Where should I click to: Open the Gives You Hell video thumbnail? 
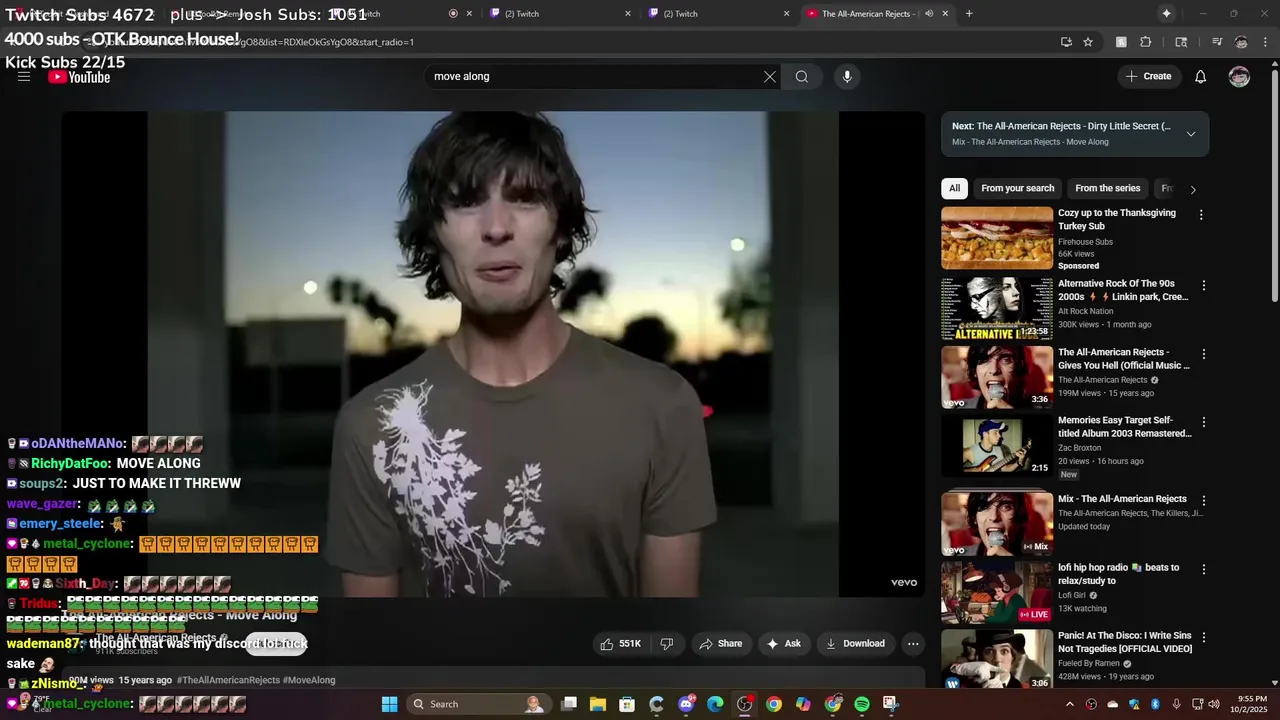997,377
